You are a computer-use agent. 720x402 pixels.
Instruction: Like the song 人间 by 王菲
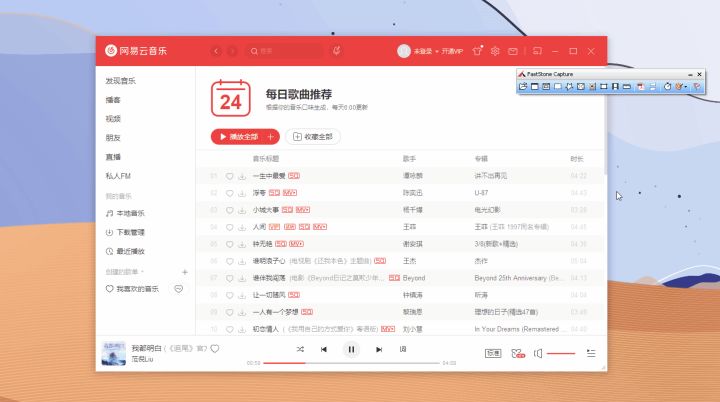(x=229, y=227)
